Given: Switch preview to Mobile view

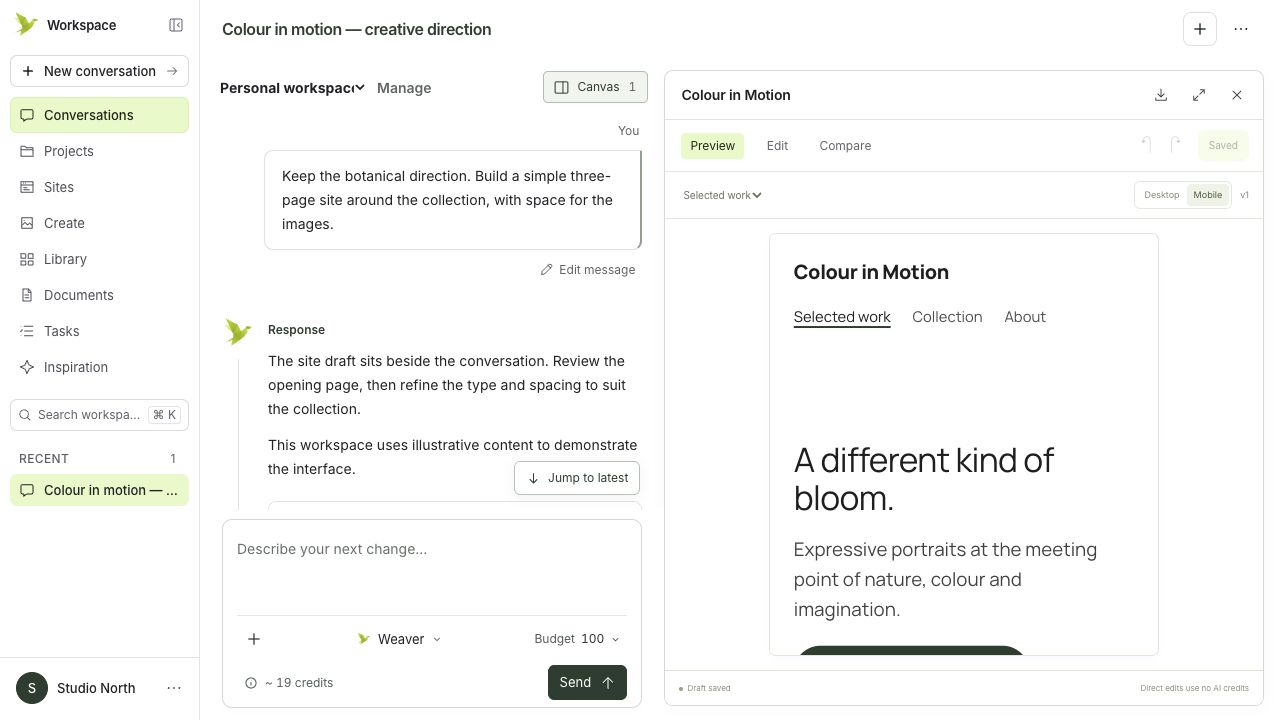Looking at the screenshot, I should [1208, 195].
